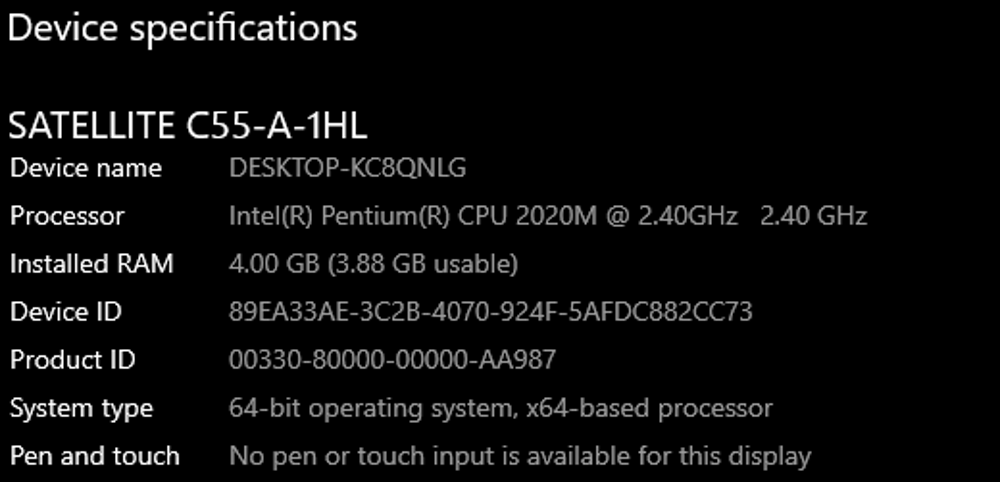Click the Pen and touch label

coord(95,457)
